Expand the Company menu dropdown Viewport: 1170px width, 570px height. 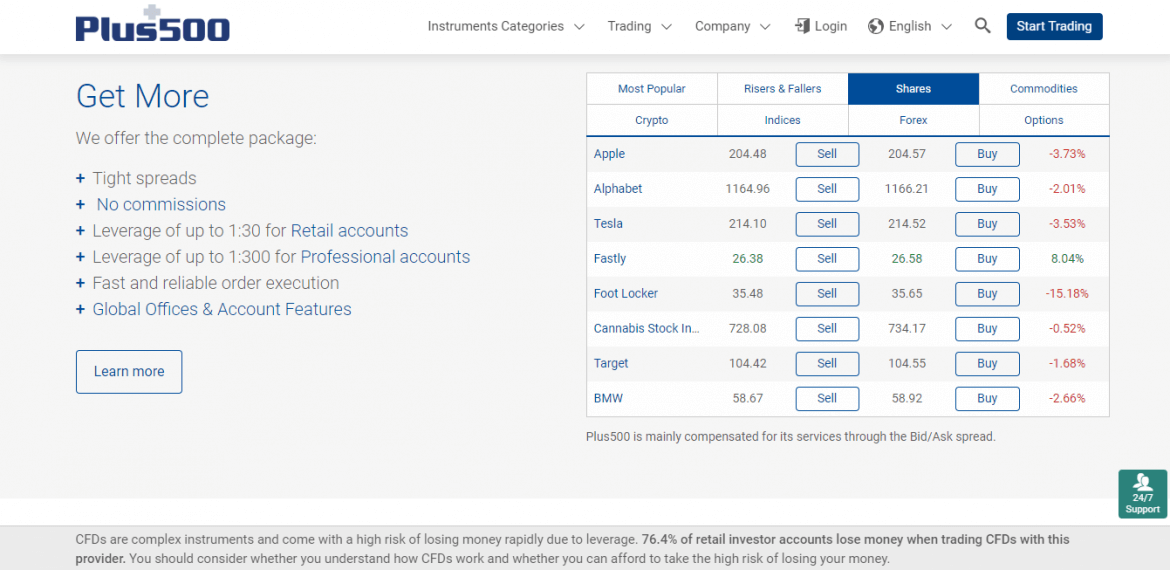732,26
